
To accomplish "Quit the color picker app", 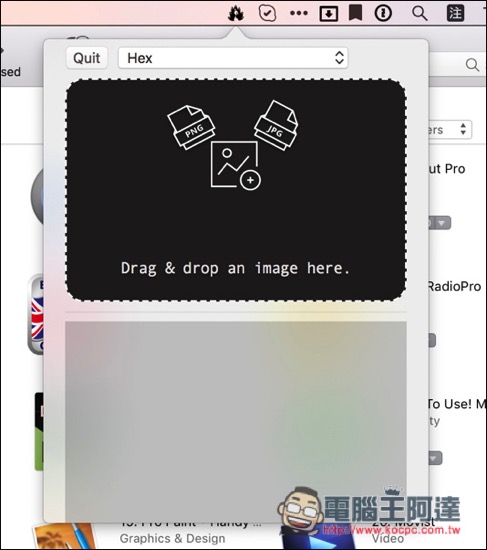I will point(87,58).
